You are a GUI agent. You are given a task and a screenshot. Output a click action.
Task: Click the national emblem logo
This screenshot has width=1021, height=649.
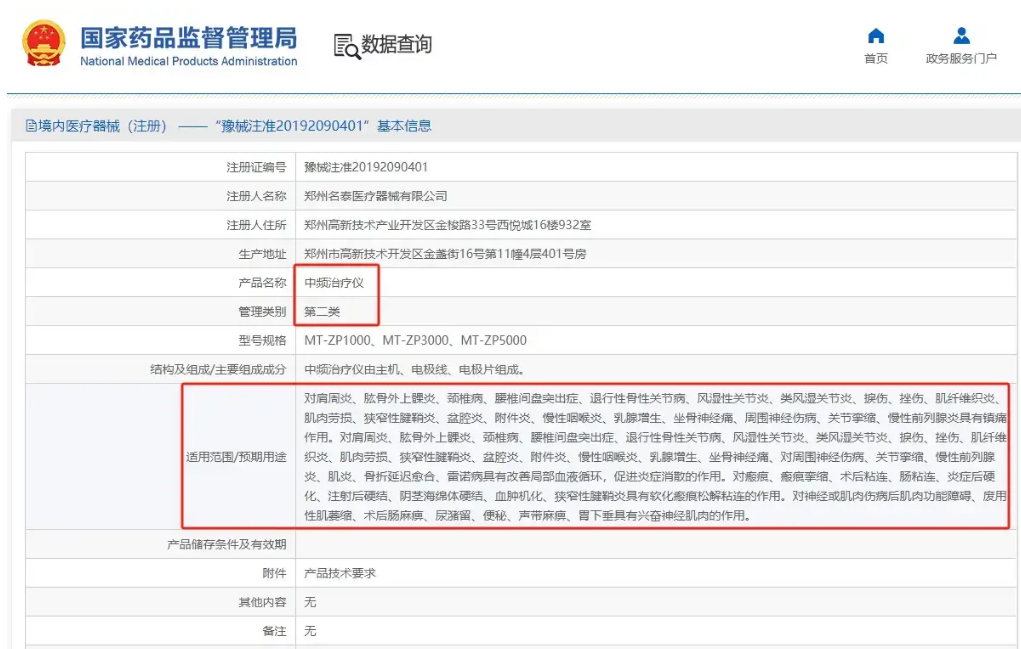pyautogui.click(x=44, y=45)
